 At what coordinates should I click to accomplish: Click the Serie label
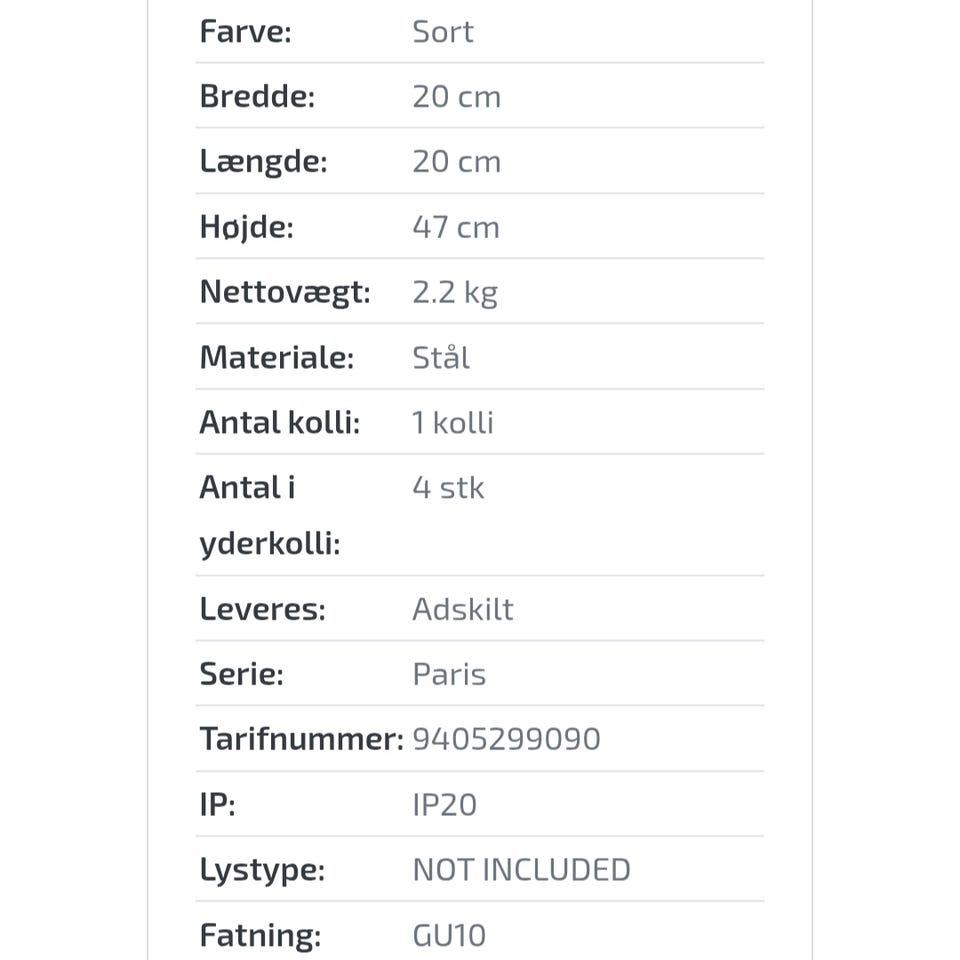tap(241, 674)
